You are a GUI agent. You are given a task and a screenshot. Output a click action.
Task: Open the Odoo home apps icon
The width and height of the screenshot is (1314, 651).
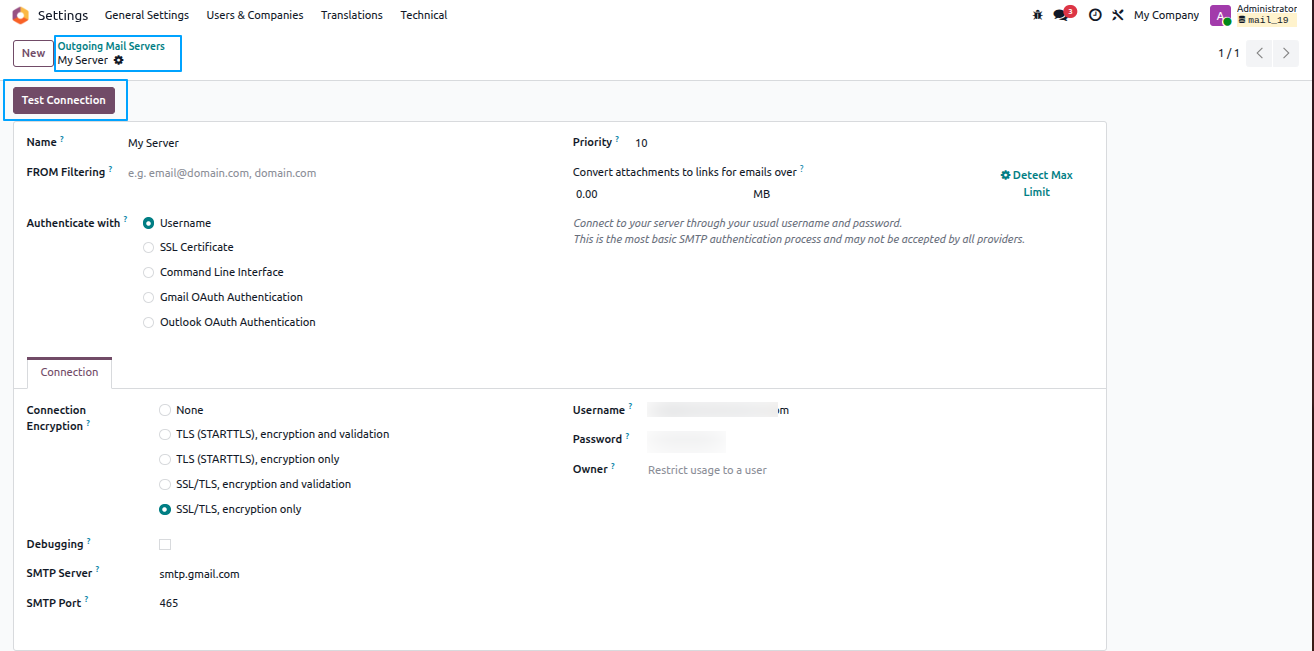[20, 15]
